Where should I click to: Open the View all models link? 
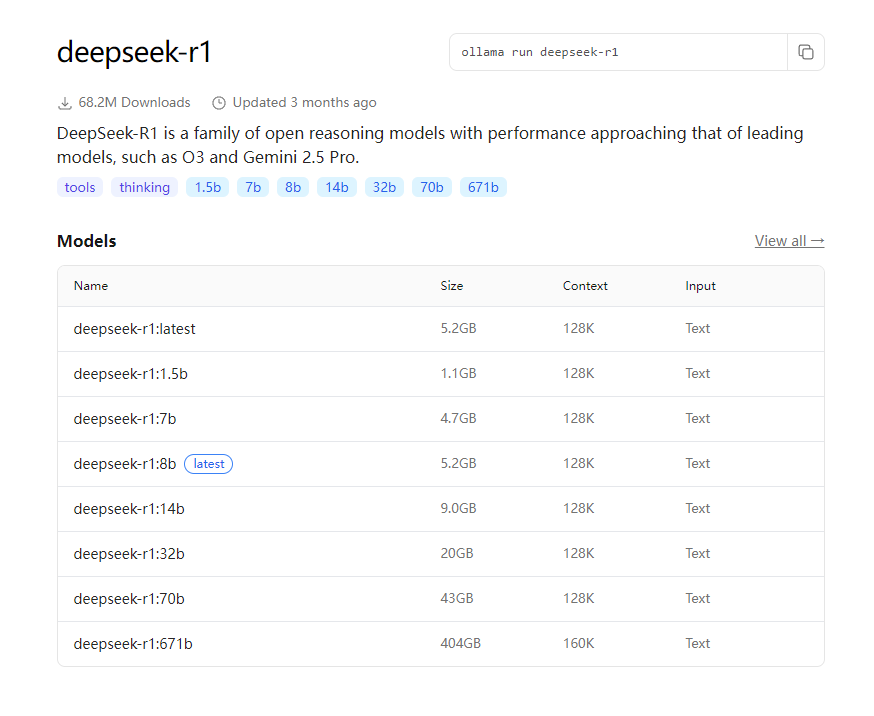pos(789,241)
